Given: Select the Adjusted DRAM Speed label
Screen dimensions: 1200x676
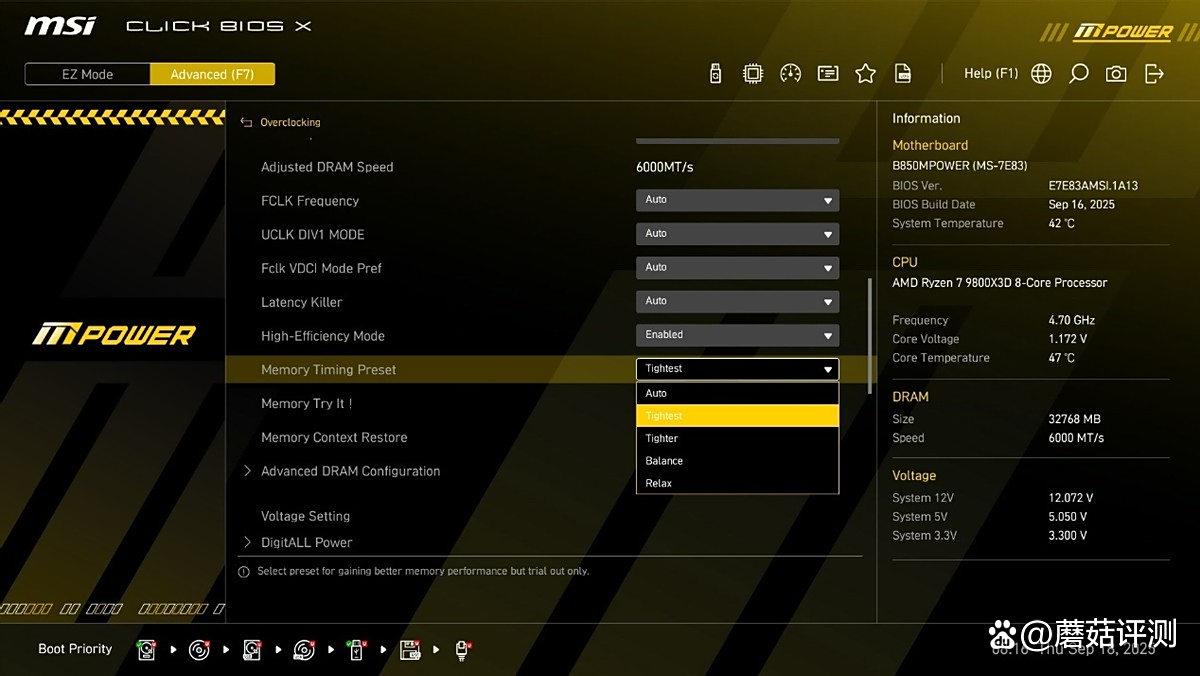Looking at the screenshot, I should [x=327, y=167].
